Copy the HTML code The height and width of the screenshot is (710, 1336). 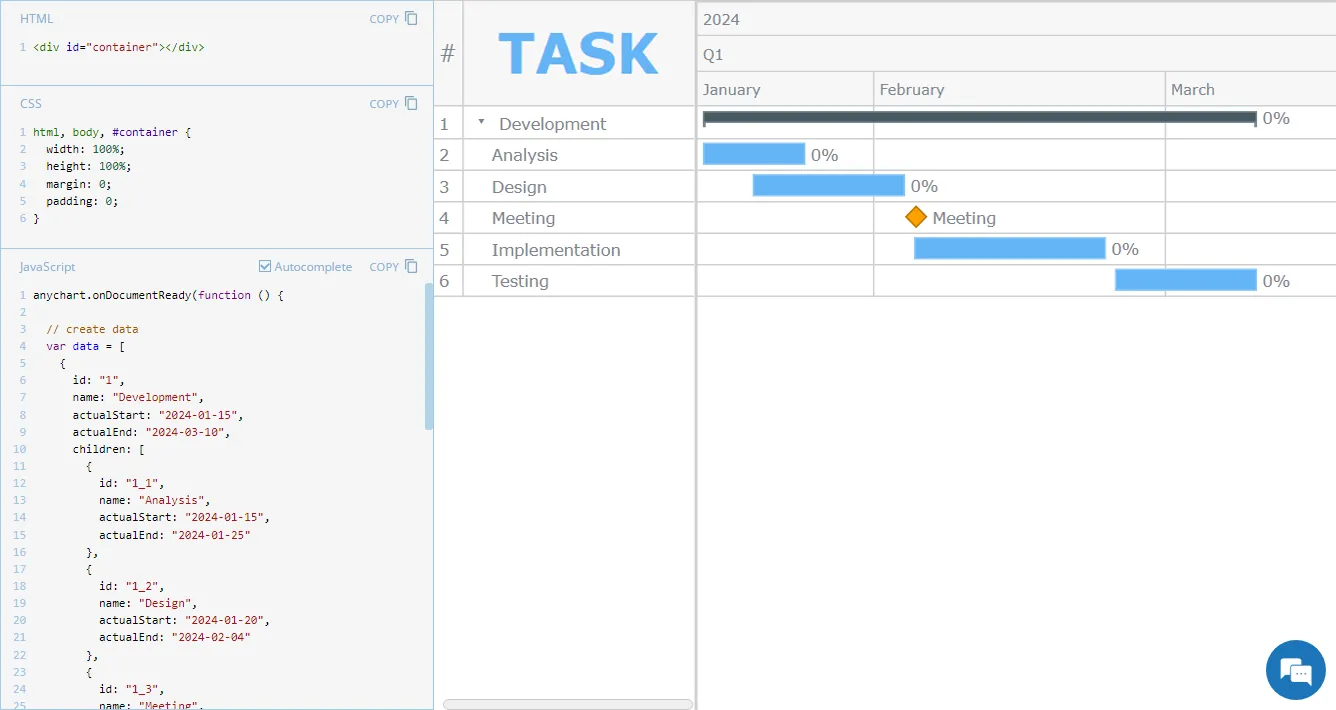(393, 18)
